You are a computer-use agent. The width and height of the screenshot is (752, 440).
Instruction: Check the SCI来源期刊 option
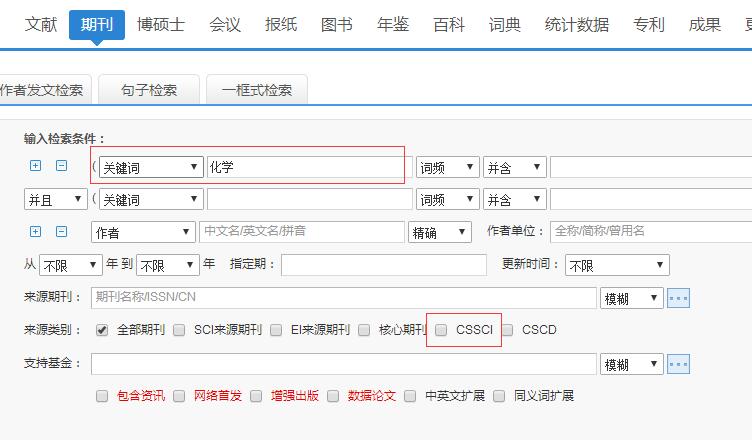coord(179,330)
